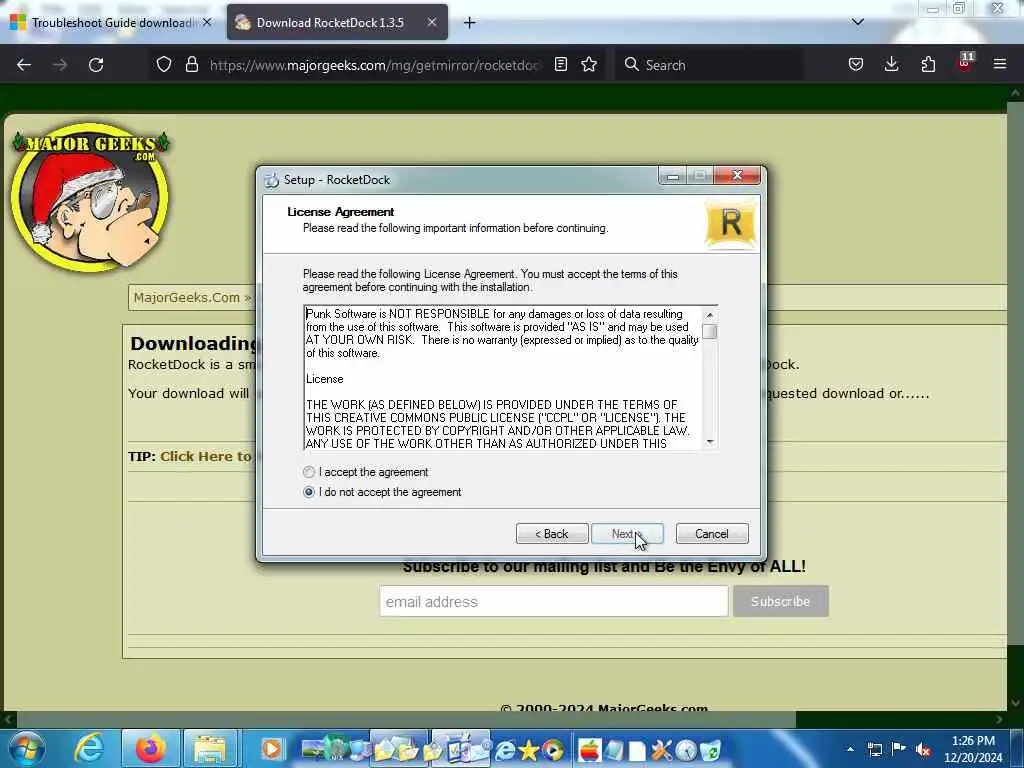Launch Internet Explorer from taskbar
Viewport: 1024px width, 768px height.
point(89,748)
